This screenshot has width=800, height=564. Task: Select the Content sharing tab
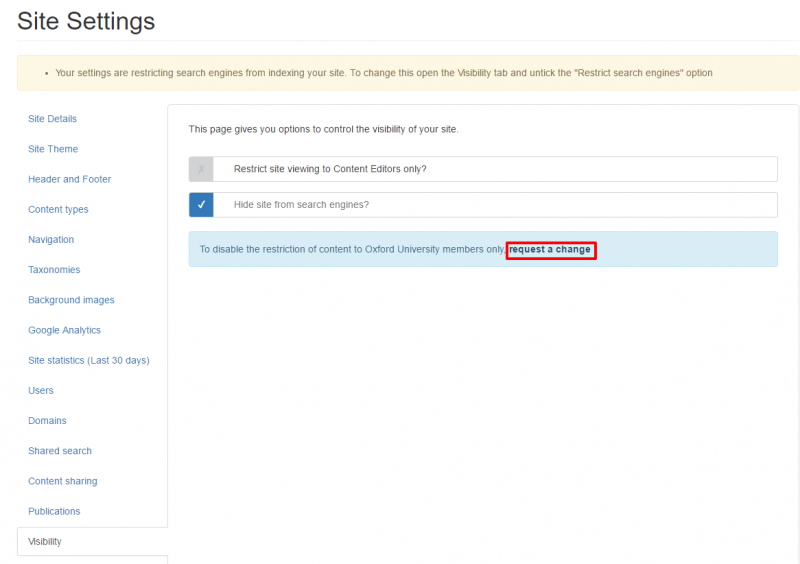62,481
